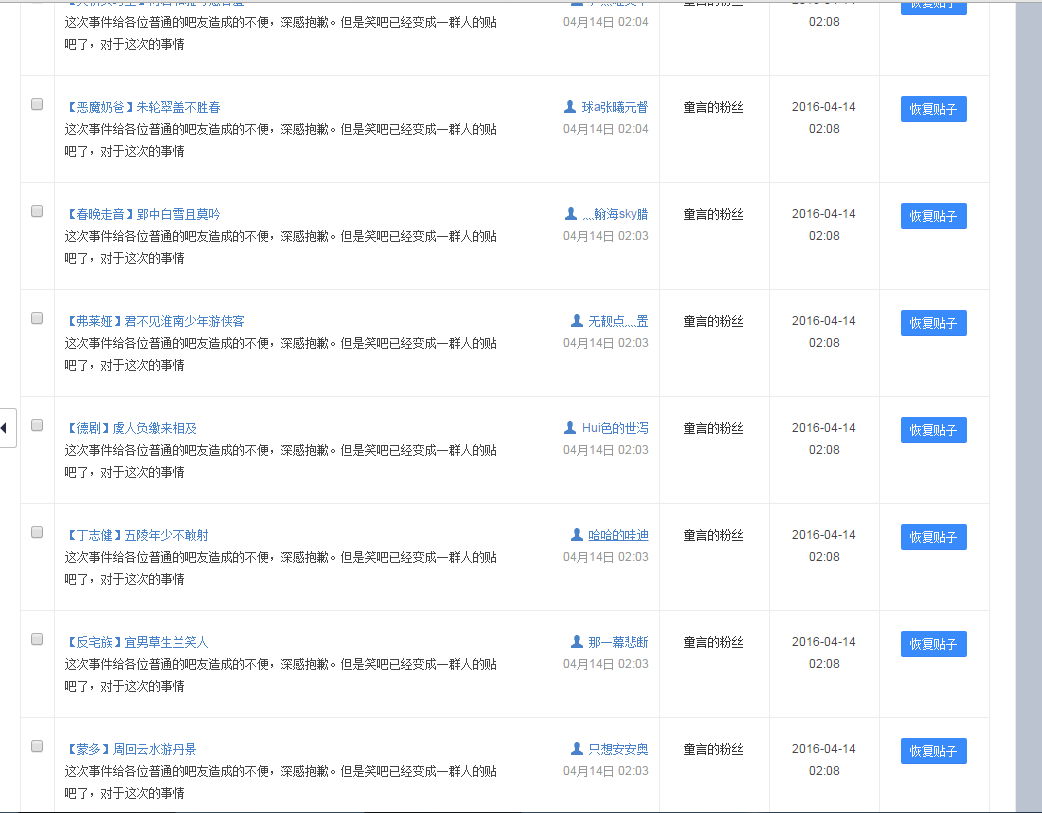Restore the 【恶魔奶爸】朱轮翠盖不胜春 post with 恢复贴子
The image size is (1042, 813).
934,109
